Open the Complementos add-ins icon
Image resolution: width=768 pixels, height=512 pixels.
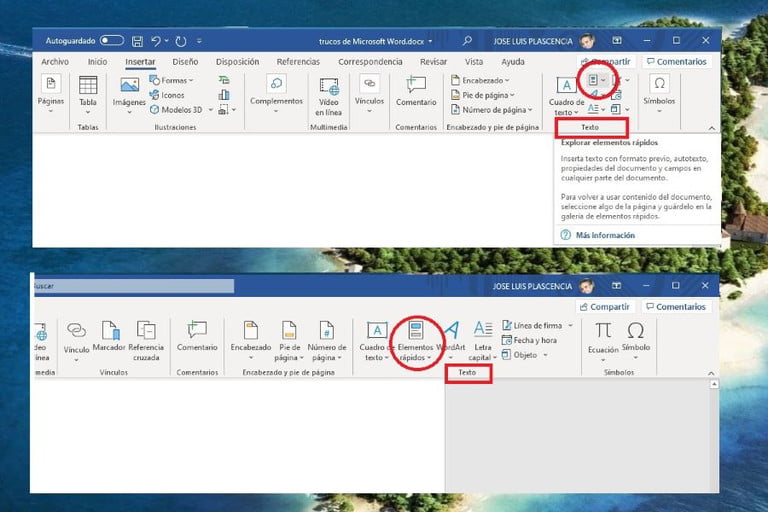[275, 84]
